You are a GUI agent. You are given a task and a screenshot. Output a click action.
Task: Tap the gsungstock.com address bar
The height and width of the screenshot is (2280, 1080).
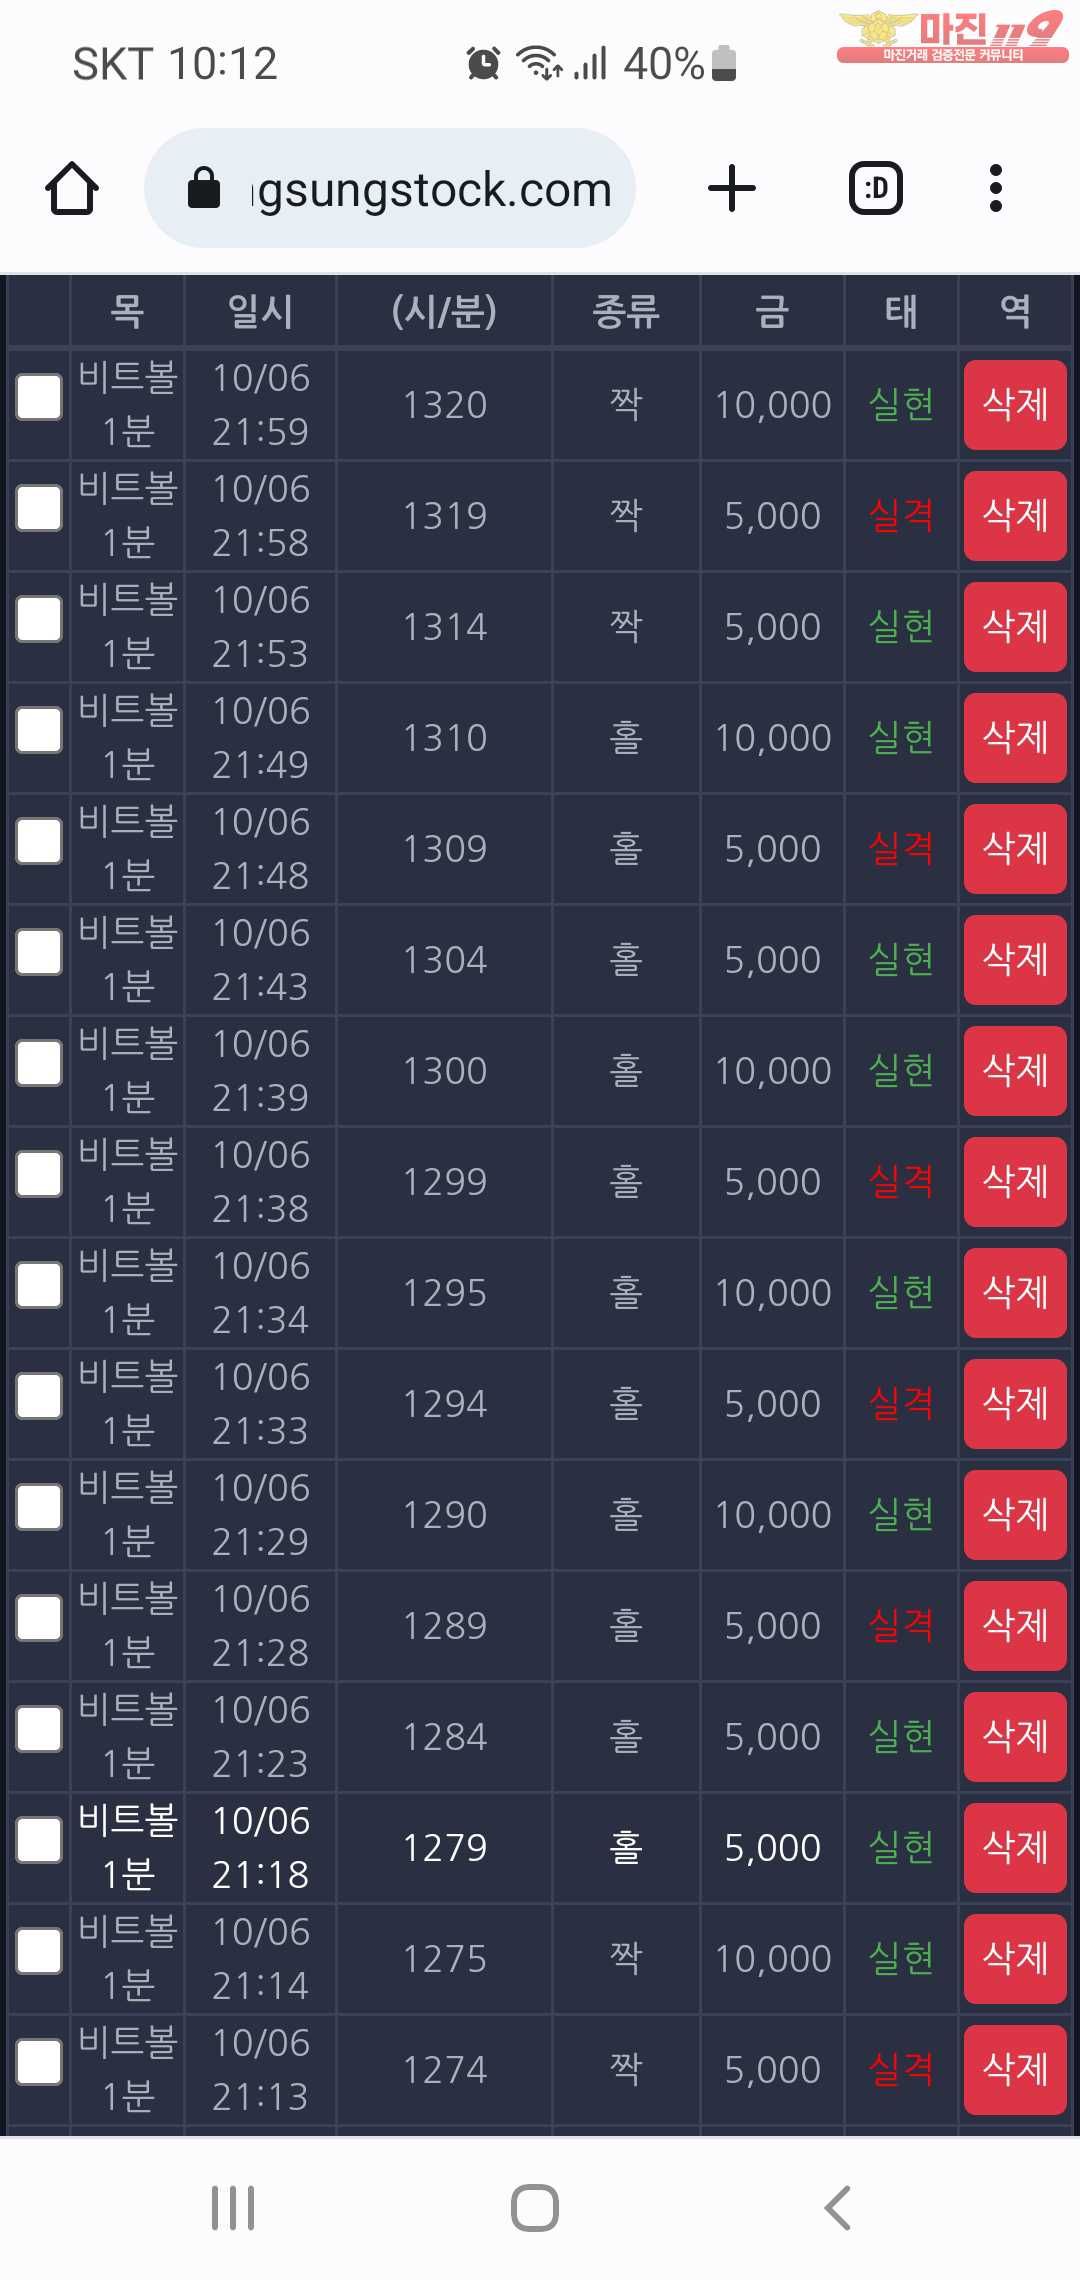390,188
